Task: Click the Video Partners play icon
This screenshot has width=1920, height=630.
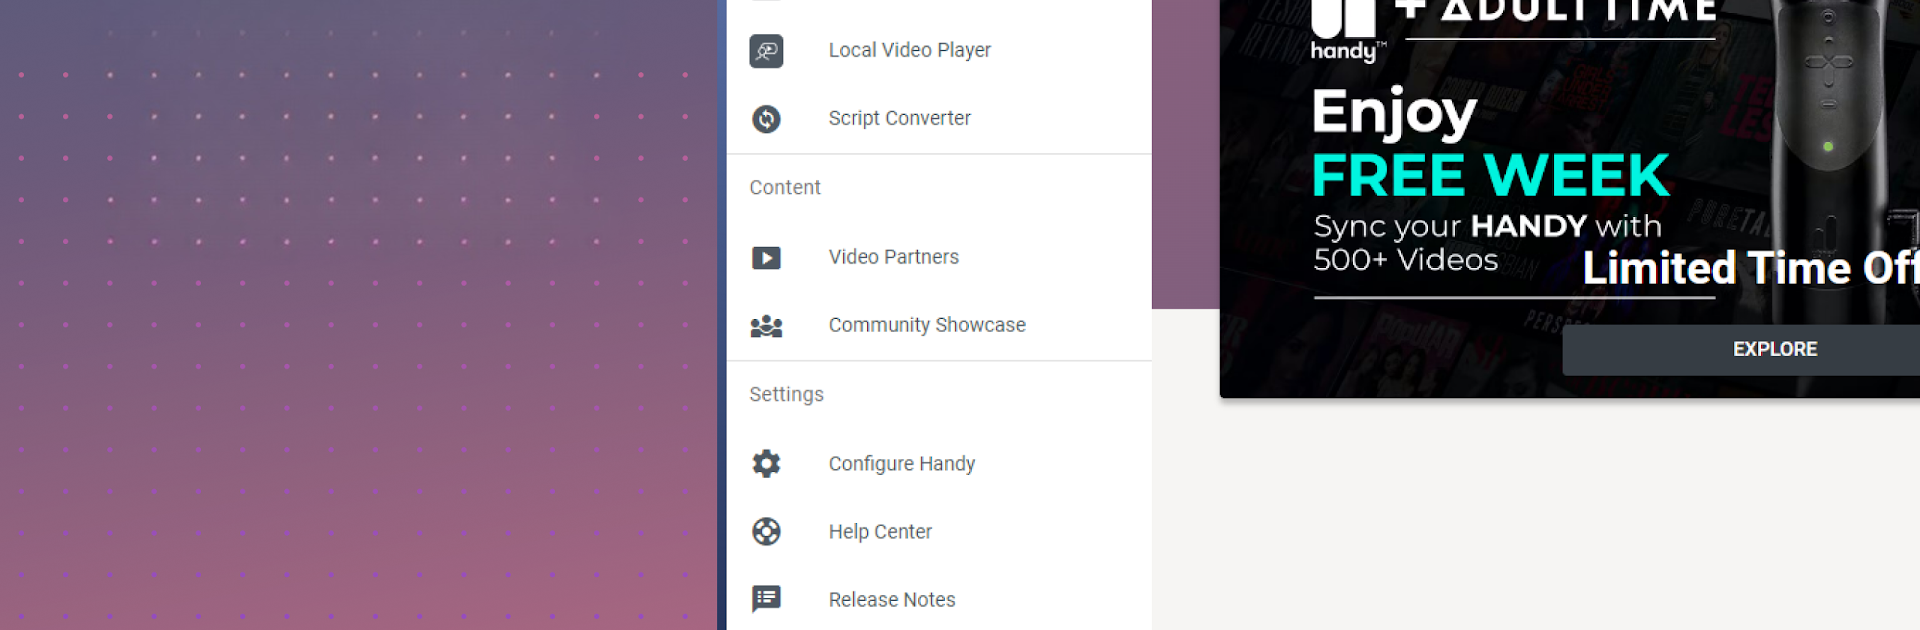Action: 766,258
